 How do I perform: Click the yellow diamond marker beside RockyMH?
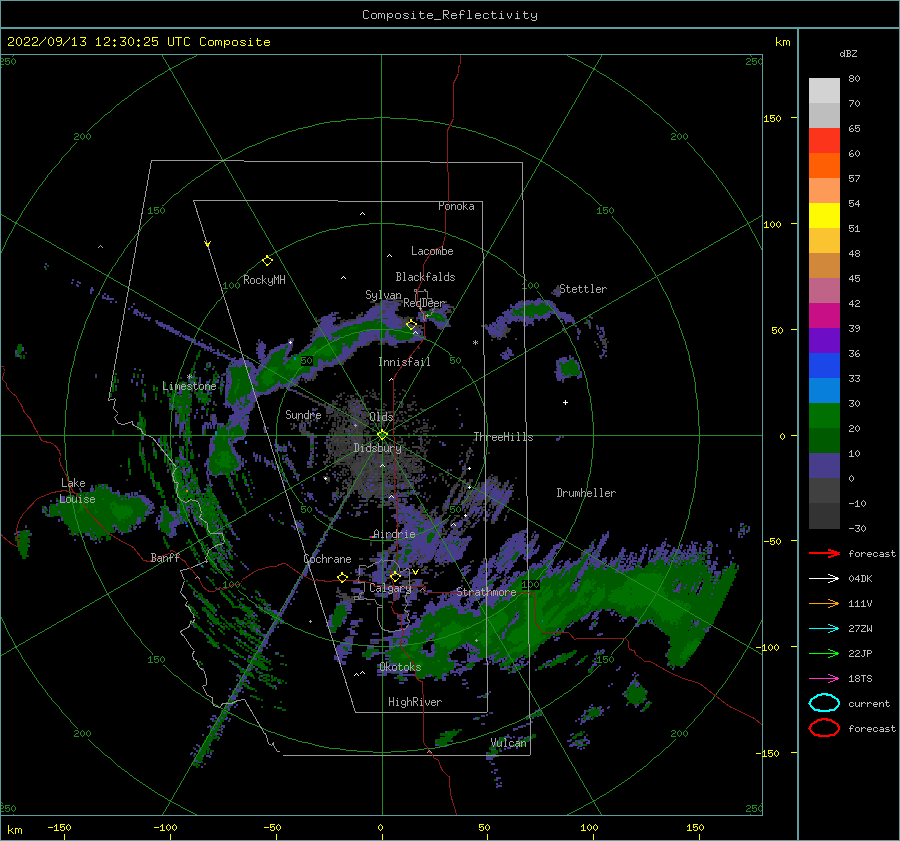(267, 261)
